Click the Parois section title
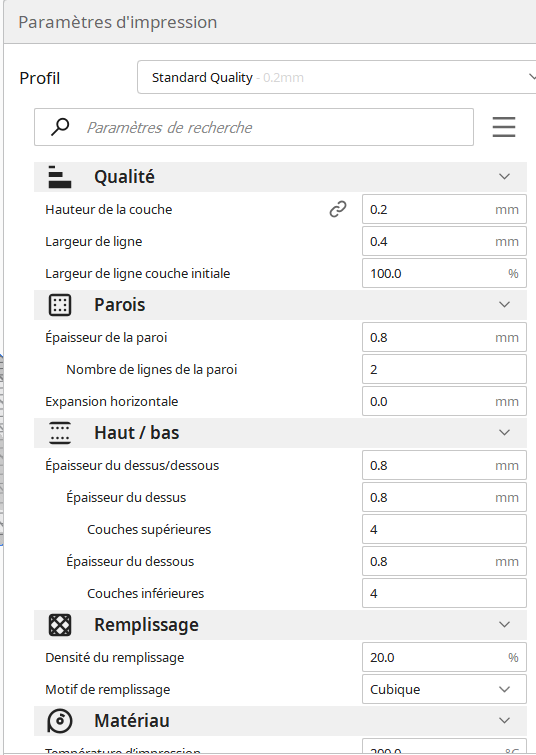Viewport: 536px width, 755px height. pos(119,305)
